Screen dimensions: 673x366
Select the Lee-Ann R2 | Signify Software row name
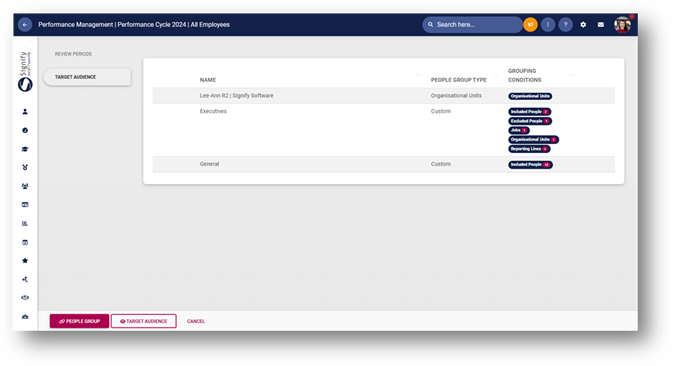[x=236, y=96]
